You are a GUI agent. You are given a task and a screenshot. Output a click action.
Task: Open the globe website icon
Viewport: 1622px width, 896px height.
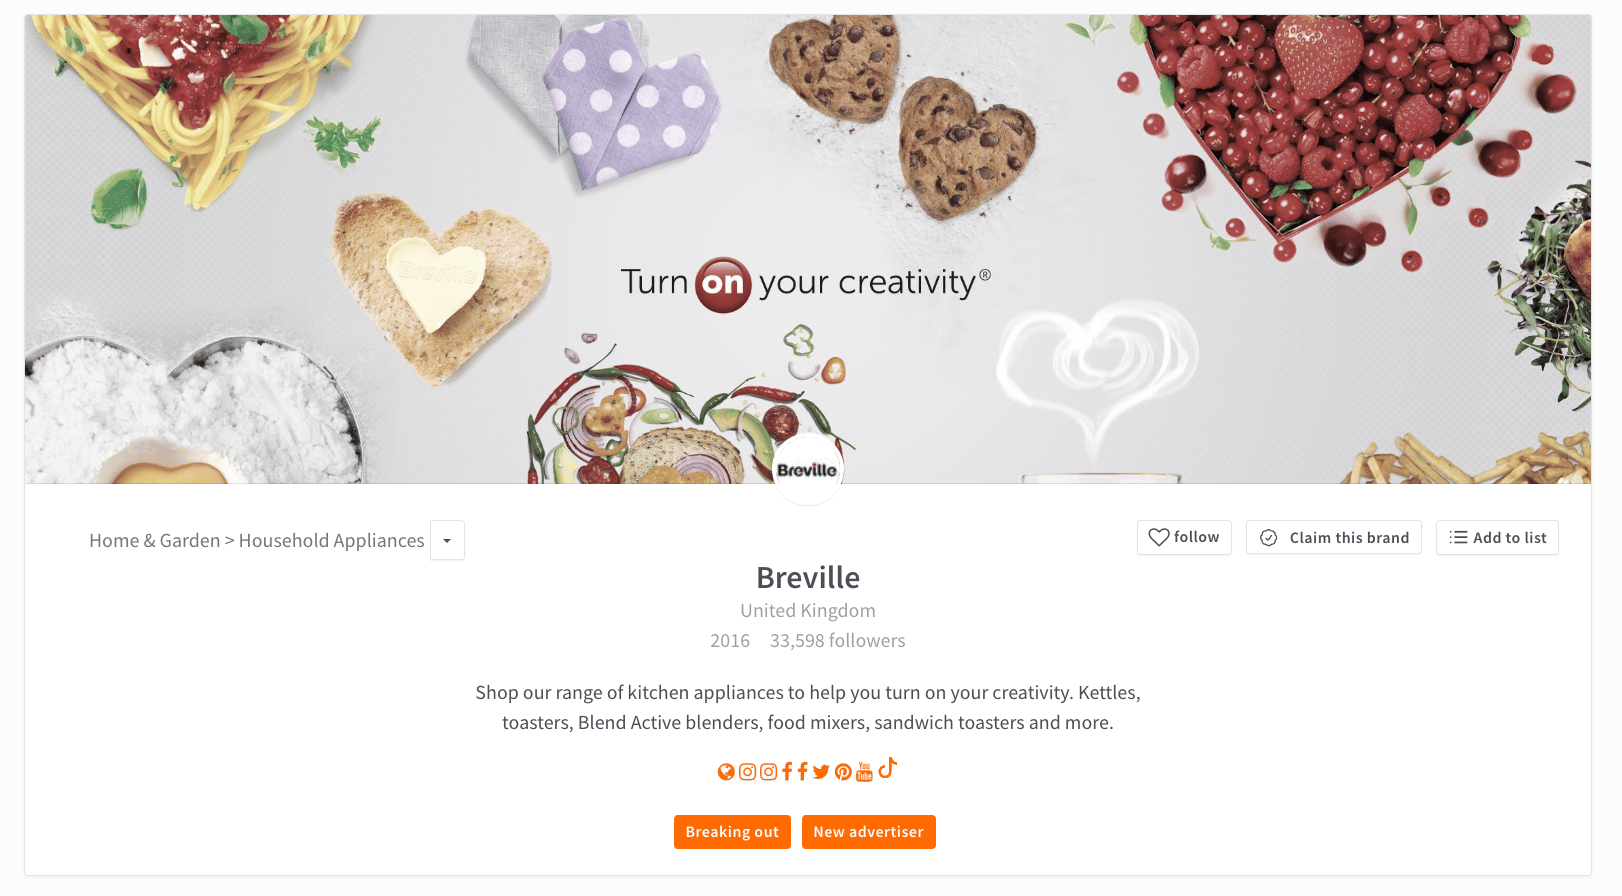coord(726,772)
